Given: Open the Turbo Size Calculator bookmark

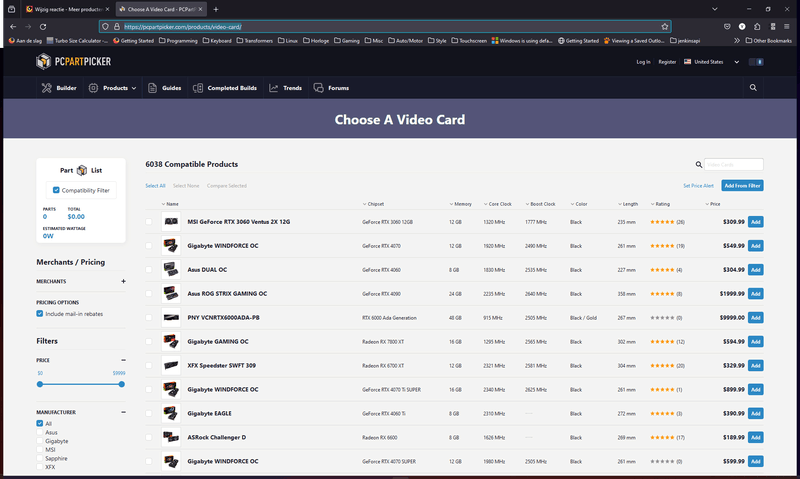Looking at the screenshot, I should point(77,41).
